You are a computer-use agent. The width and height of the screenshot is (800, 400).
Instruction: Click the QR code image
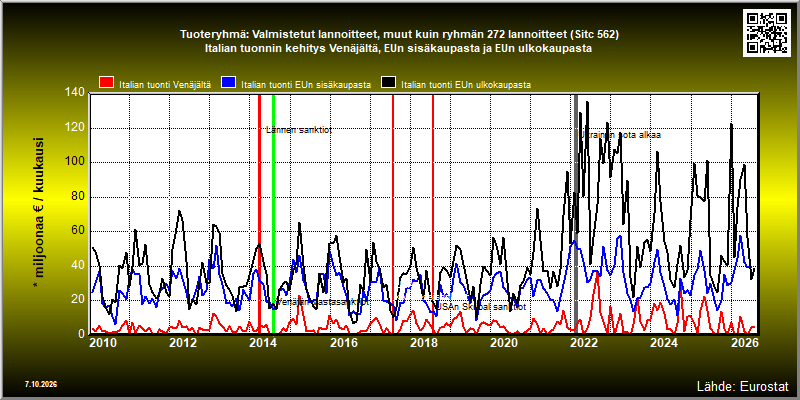coord(768,32)
